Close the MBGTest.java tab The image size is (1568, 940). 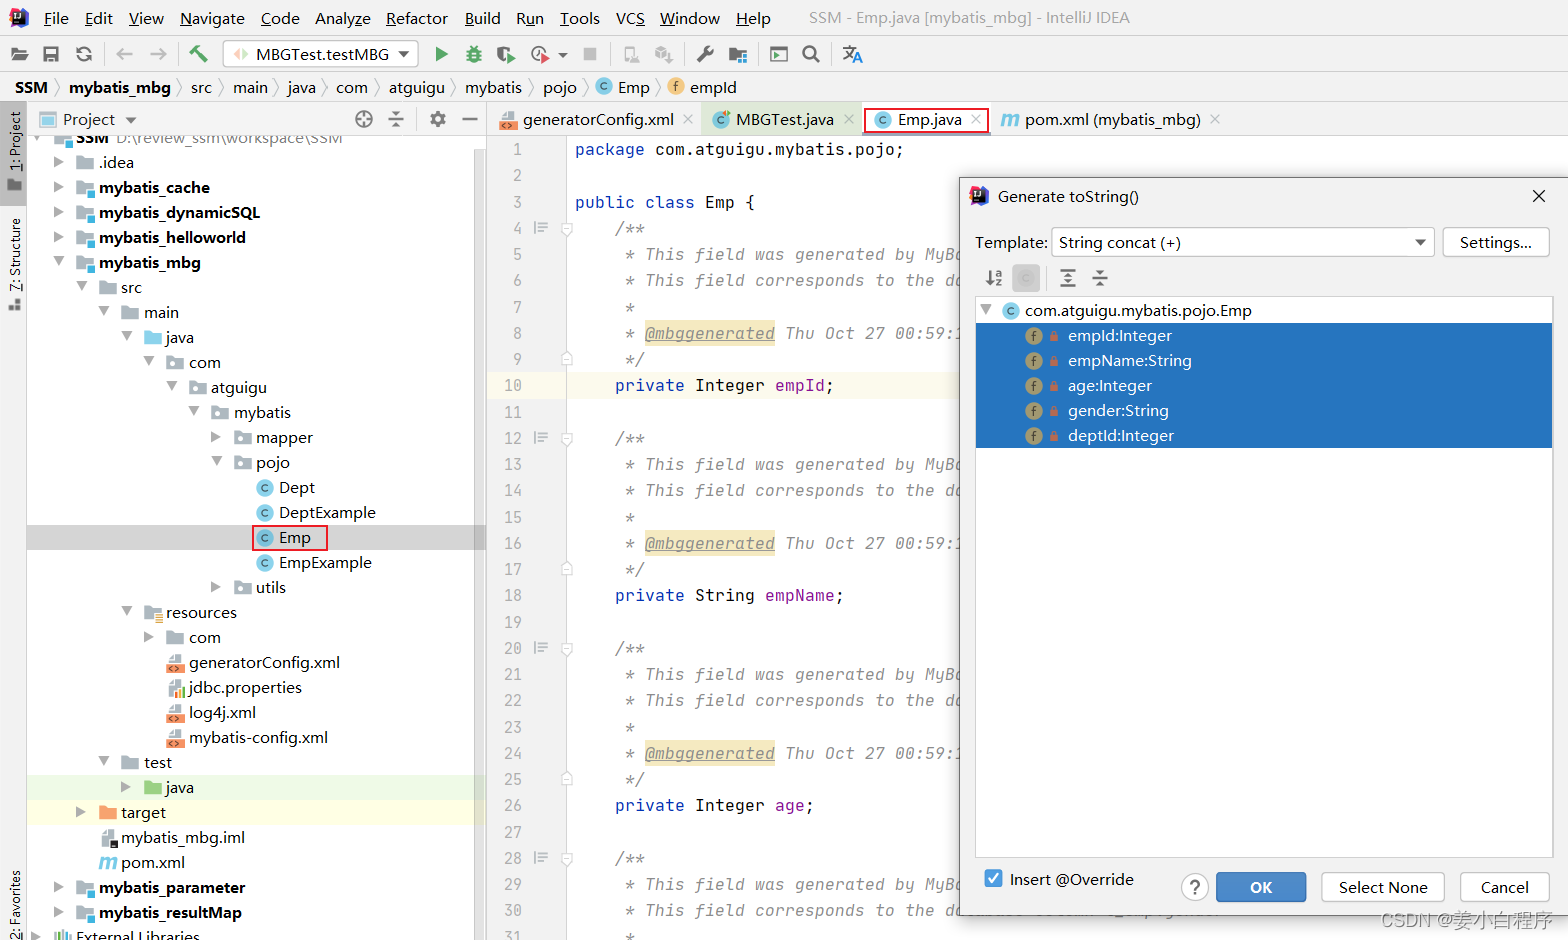(x=848, y=119)
